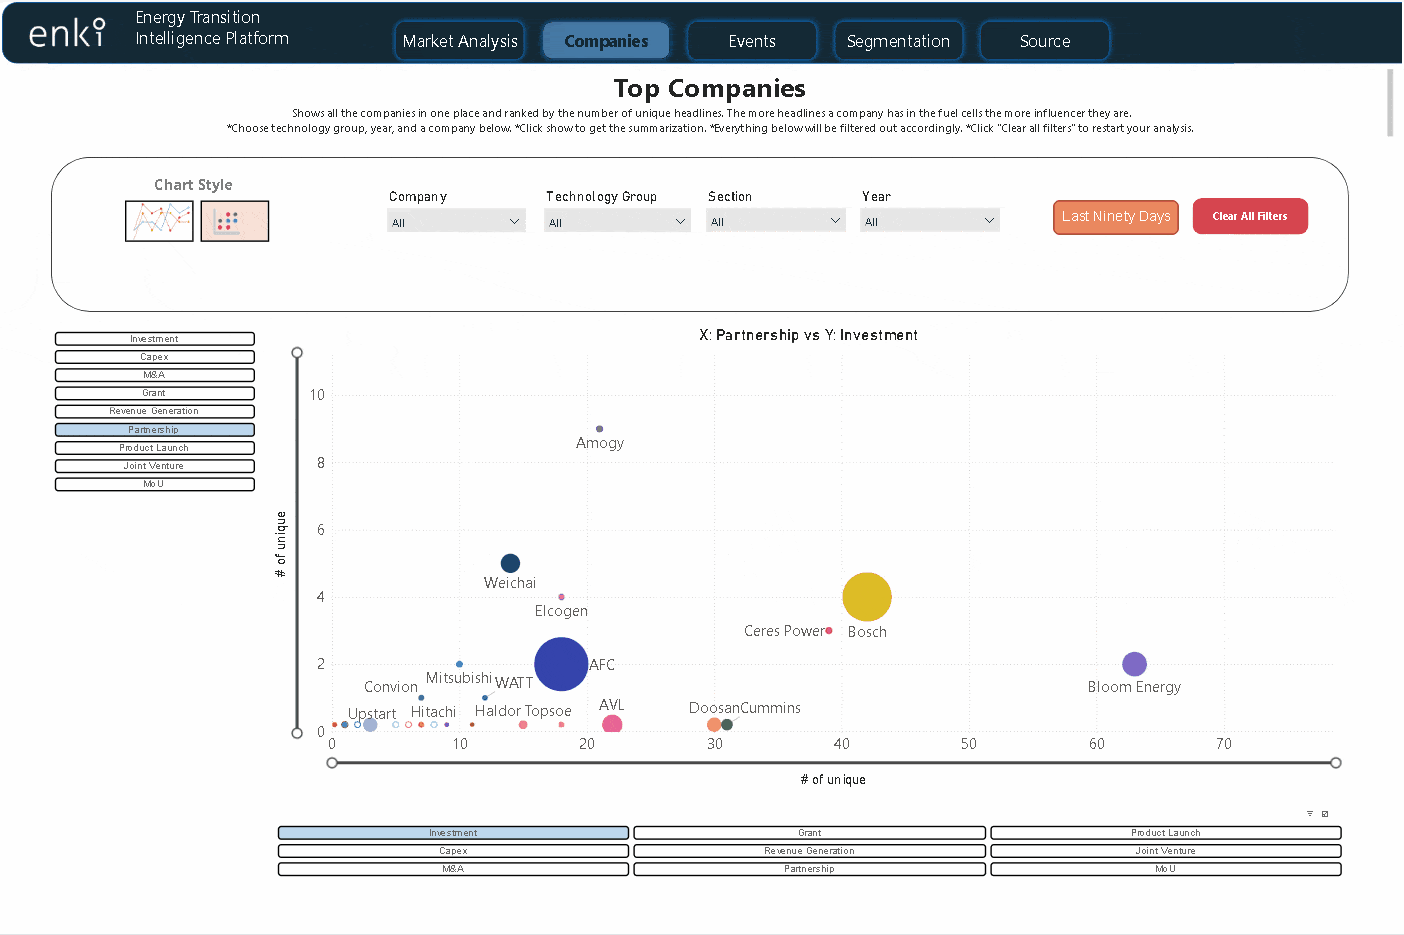Expand the Technology Group dropdown
The image size is (1404, 935).
(617, 222)
